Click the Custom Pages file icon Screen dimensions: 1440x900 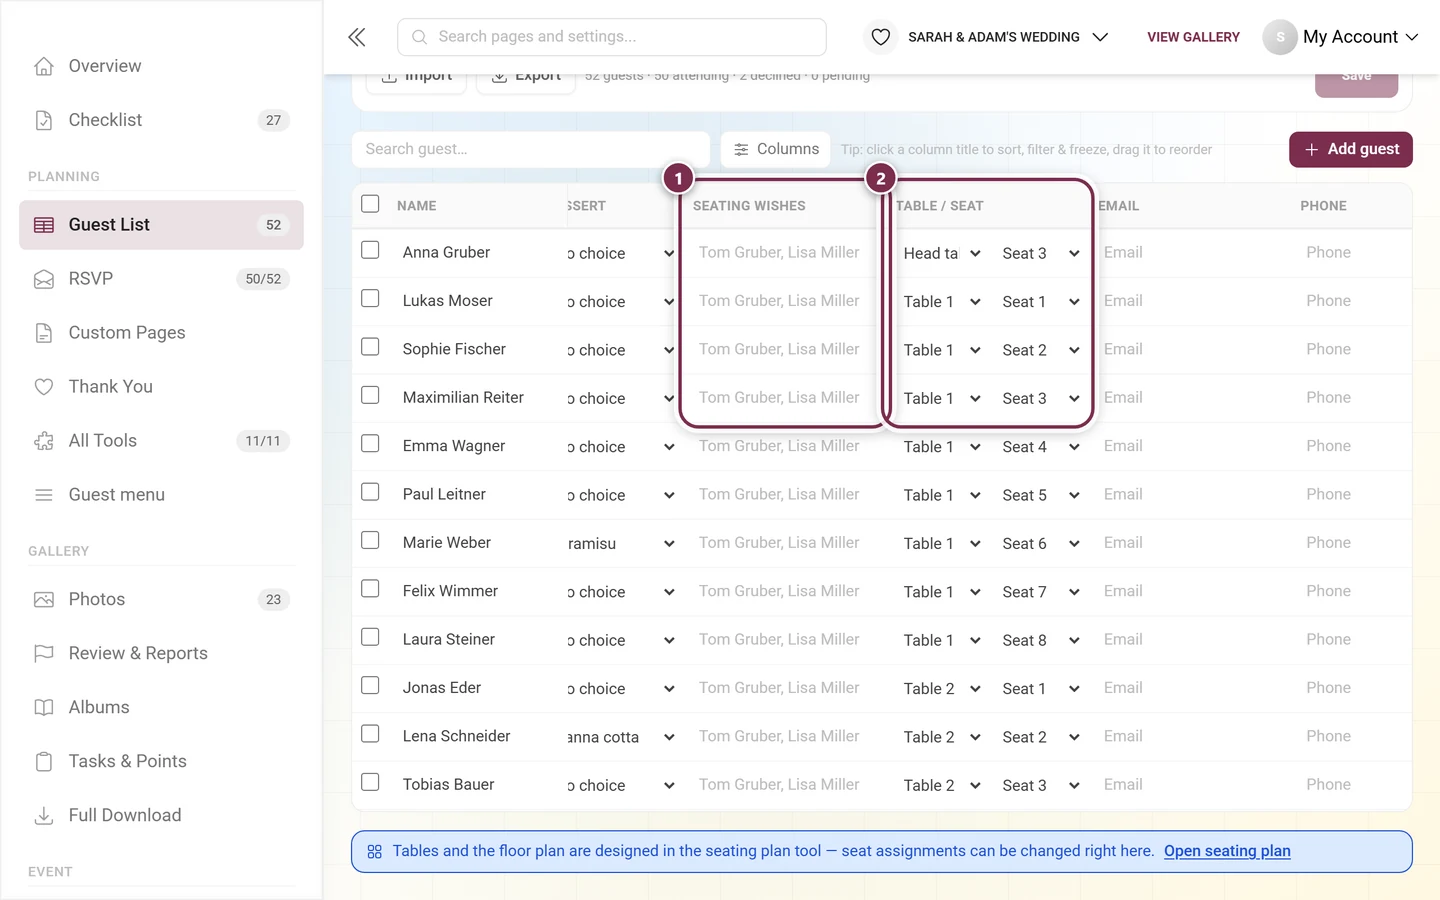(x=44, y=333)
